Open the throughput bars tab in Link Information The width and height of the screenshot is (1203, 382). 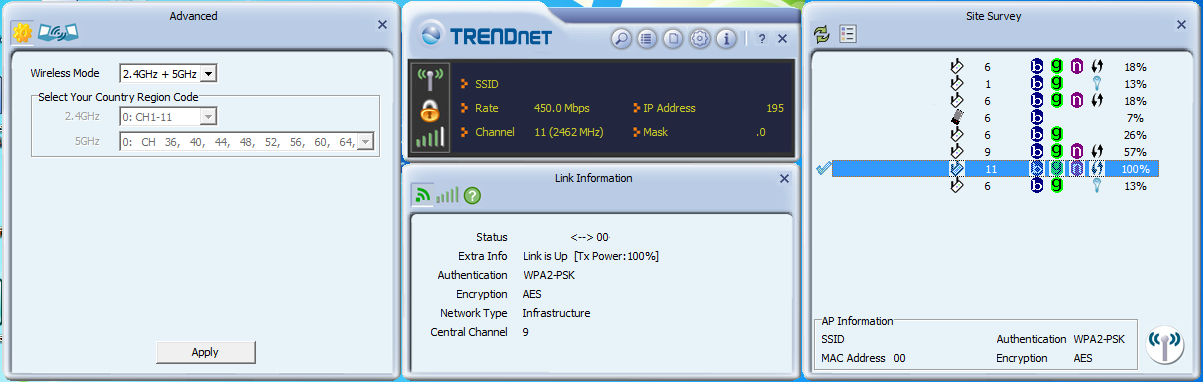[447, 196]
